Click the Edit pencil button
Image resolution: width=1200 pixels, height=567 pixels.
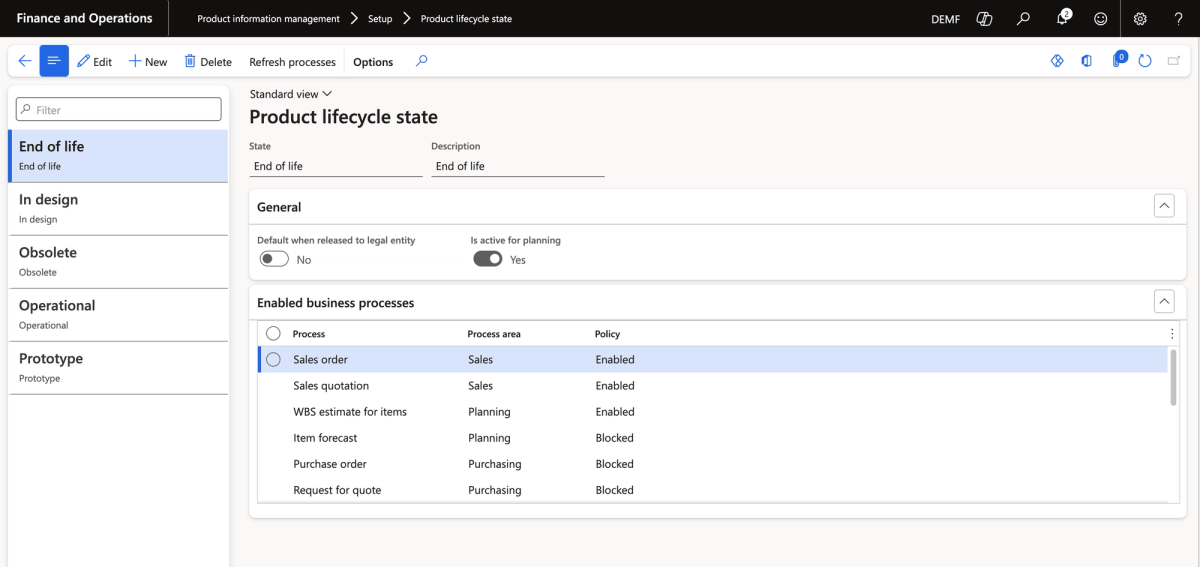point(94,61)
